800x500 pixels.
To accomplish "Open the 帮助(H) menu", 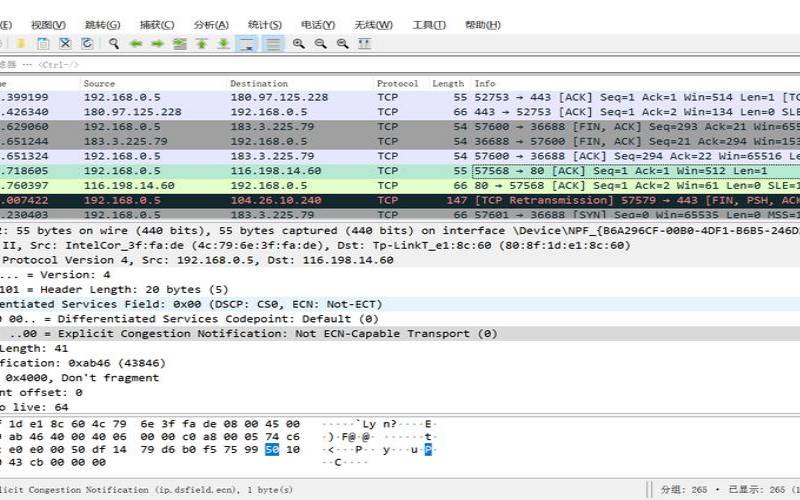I will (483, 24).
